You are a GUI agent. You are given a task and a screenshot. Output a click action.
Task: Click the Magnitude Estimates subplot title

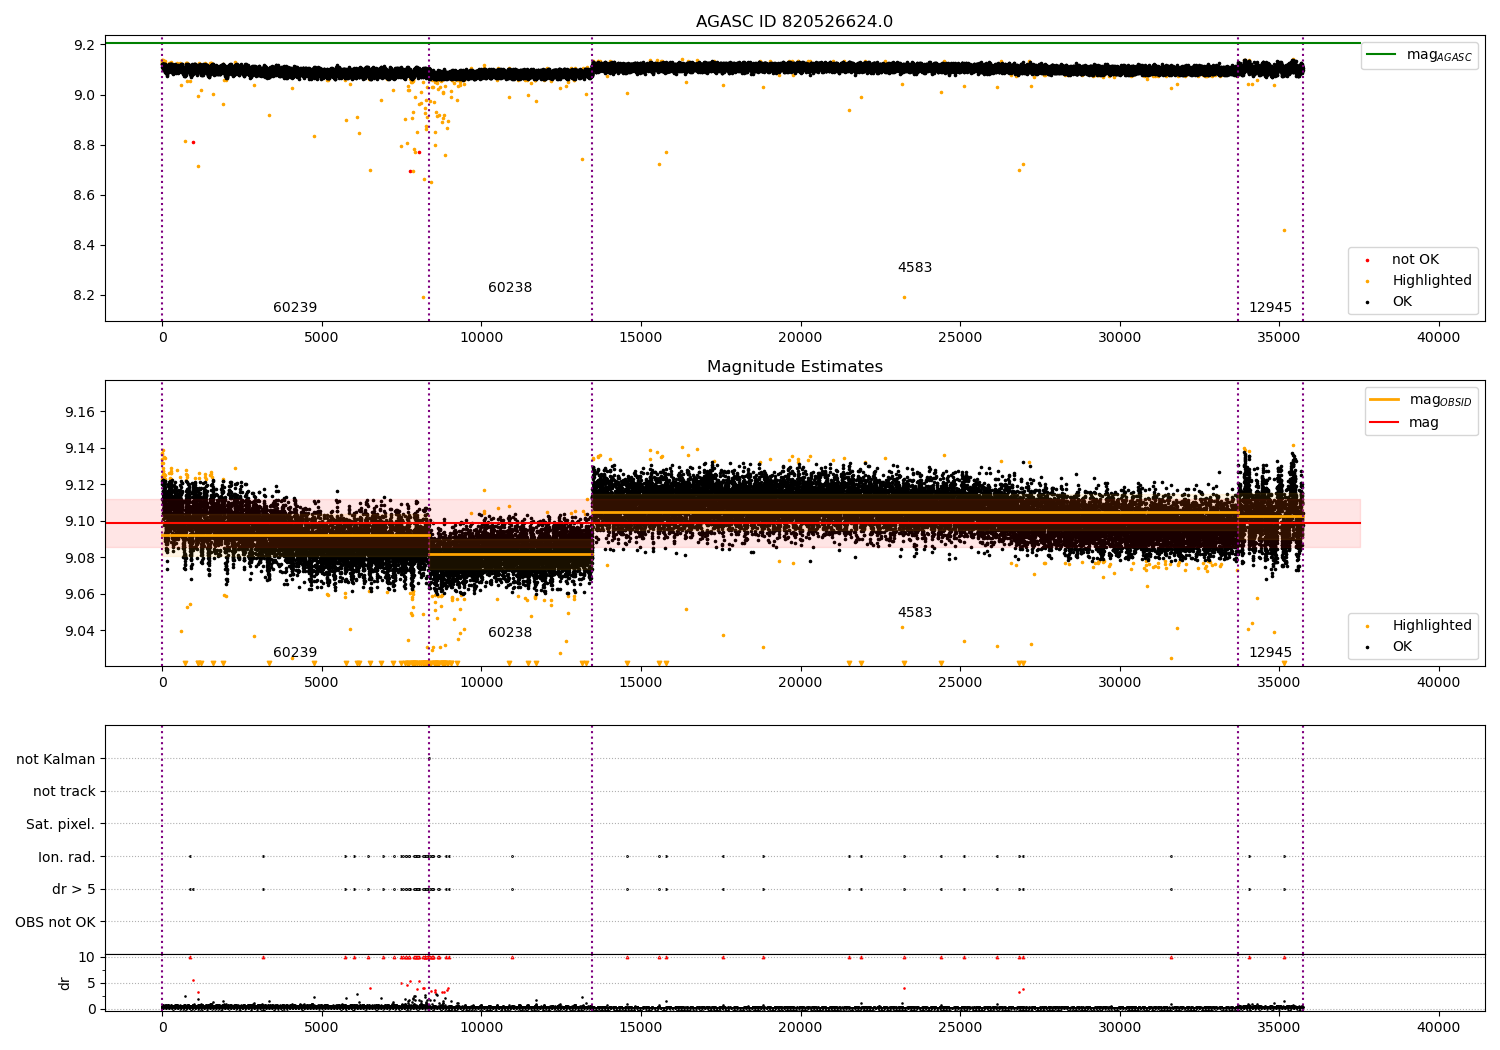(x=795, y=366)
